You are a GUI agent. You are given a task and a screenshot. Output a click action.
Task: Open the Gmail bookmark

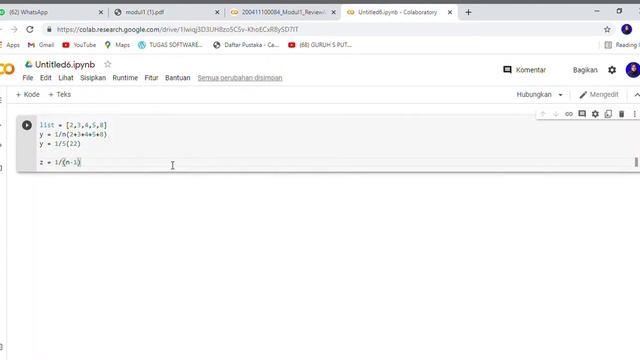tap(41, 45)
